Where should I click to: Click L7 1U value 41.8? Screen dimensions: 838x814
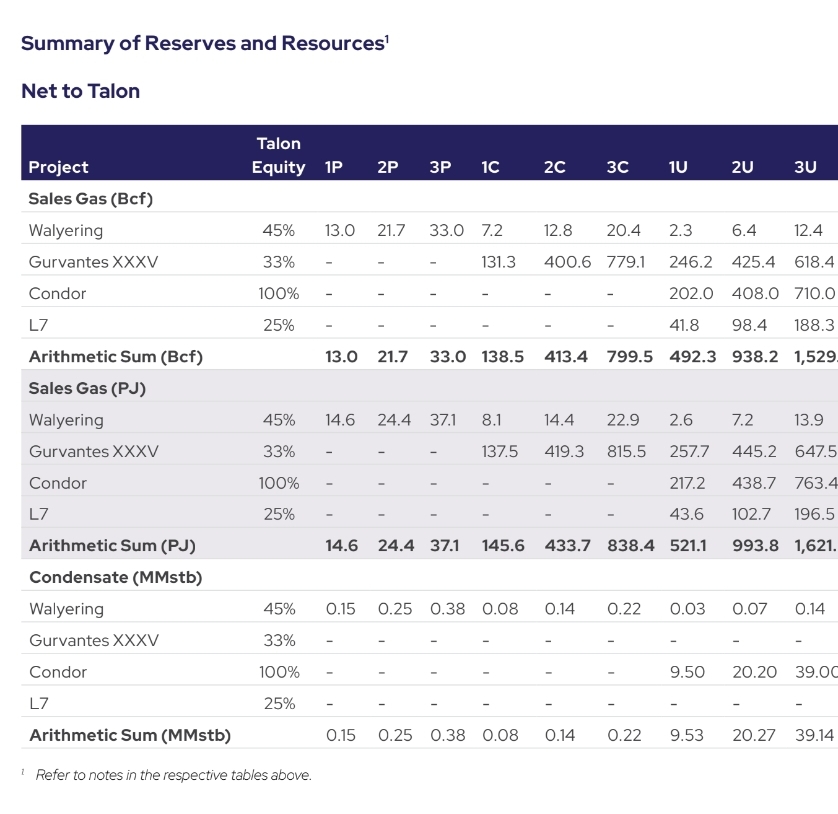tap(684, 325)
